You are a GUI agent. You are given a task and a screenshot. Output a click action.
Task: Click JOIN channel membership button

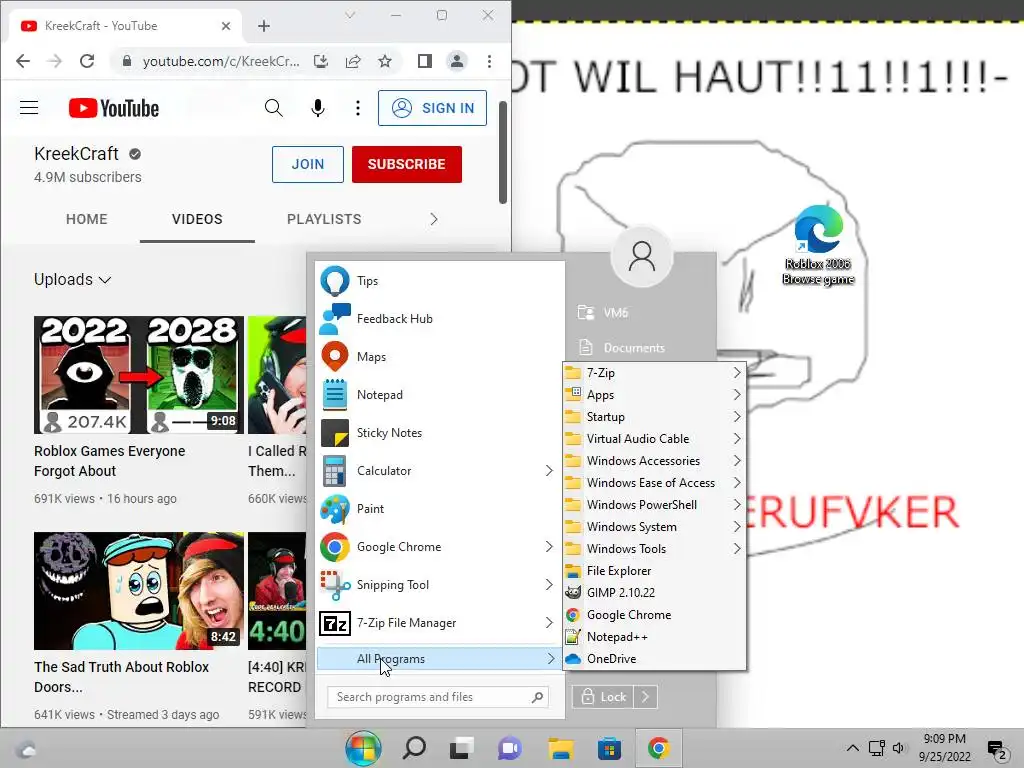308,165
